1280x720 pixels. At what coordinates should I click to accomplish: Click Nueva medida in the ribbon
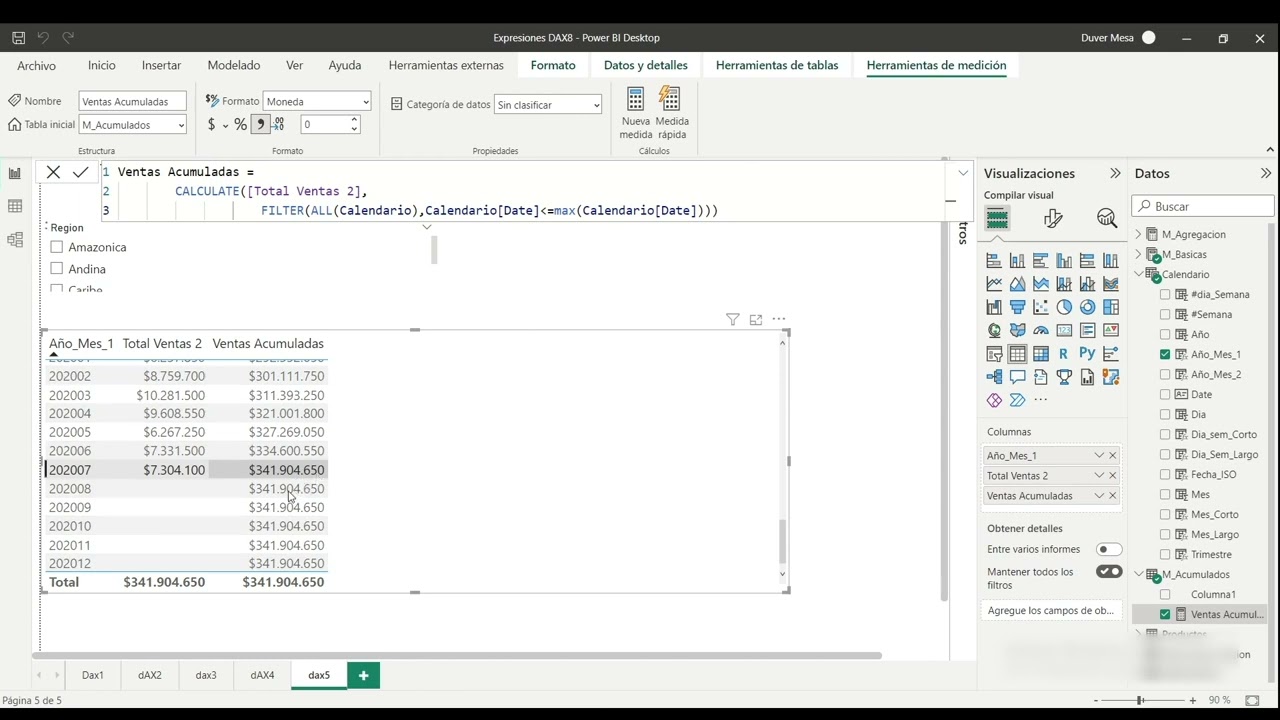click(635, 113)
